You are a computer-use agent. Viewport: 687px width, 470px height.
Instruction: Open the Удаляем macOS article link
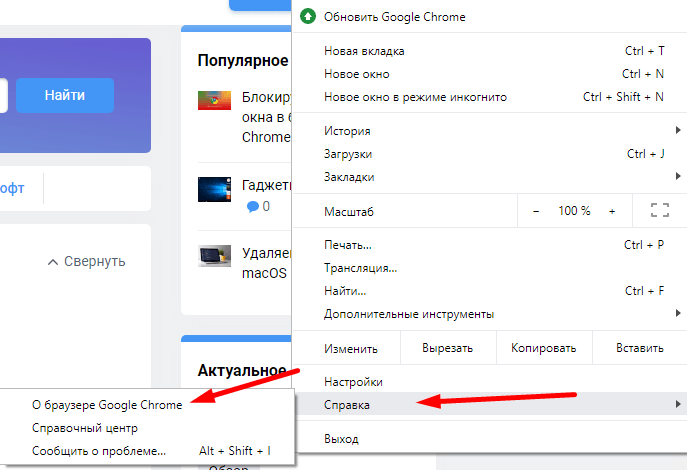pyautogui.click(x=266, y=263)
